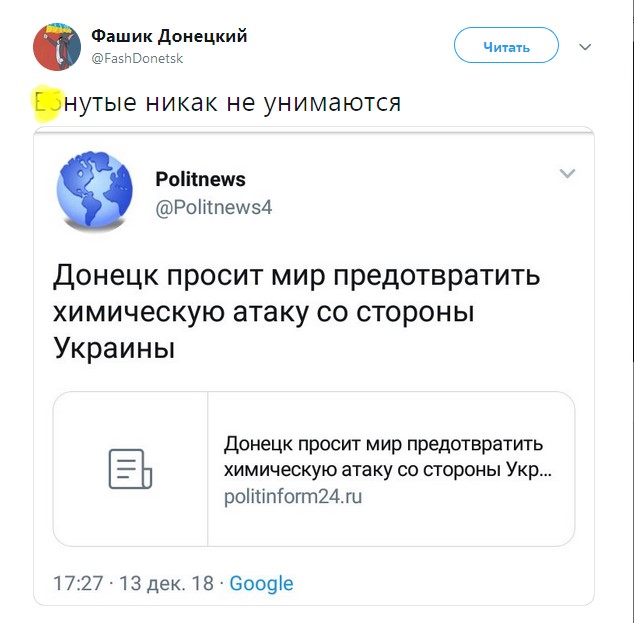Click the 13 дек. 18 date

tap(166, 583)
